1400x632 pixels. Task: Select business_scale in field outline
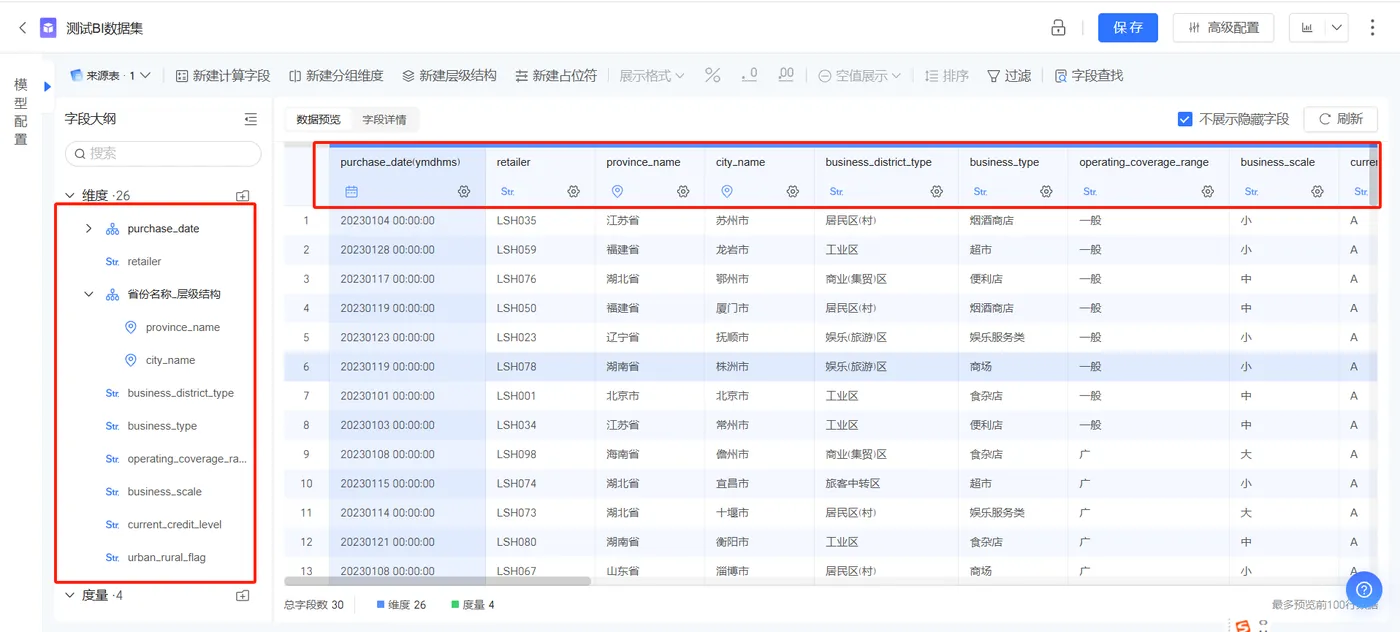point(164,492)
